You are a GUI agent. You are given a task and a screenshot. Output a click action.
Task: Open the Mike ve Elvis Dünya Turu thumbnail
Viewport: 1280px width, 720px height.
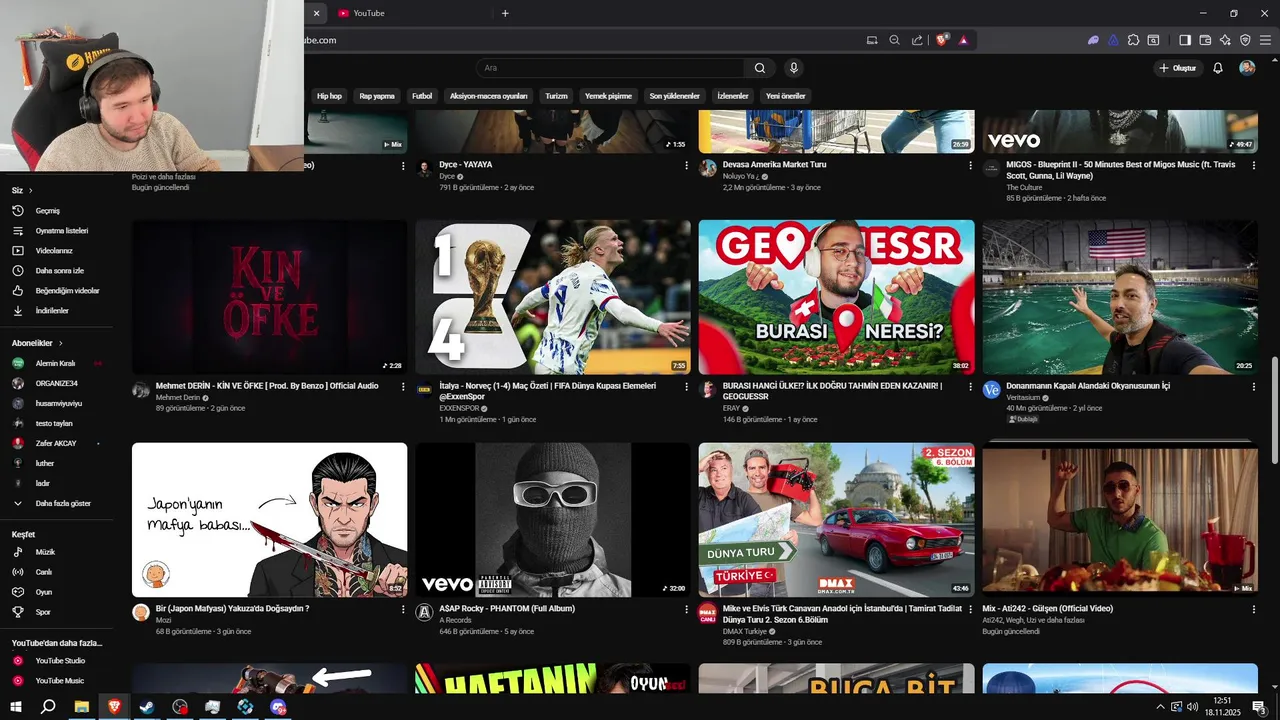point(837,520)
